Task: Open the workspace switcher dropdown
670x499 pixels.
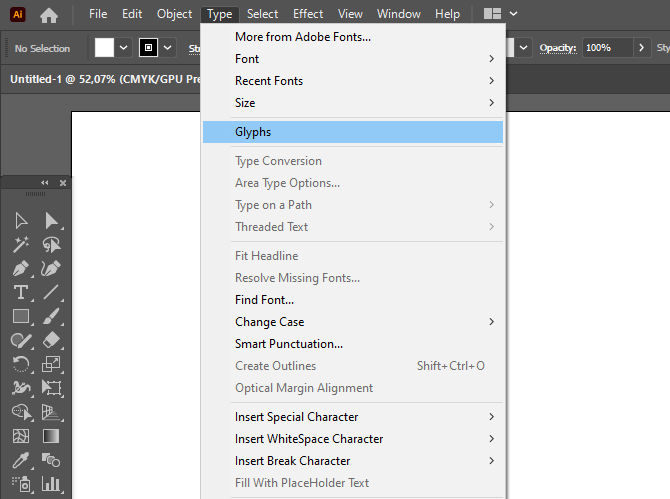Action: pyautogui.click(x=513, y=14)
